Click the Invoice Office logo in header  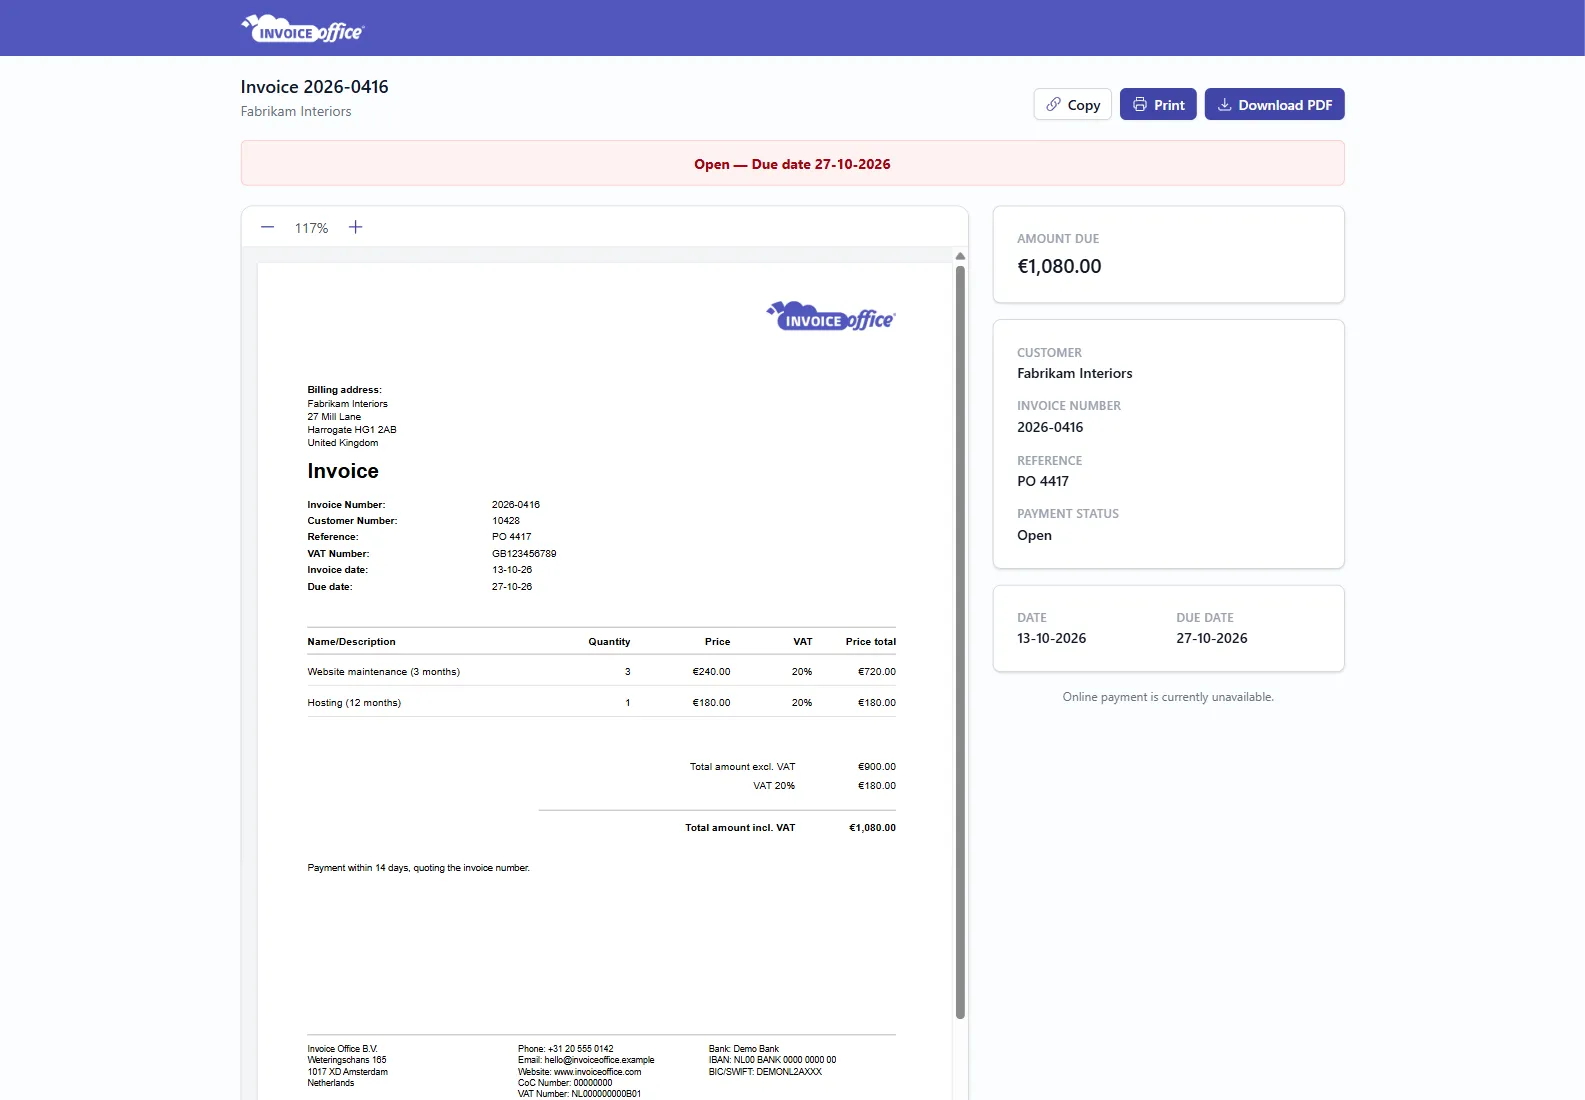point(302,29)
